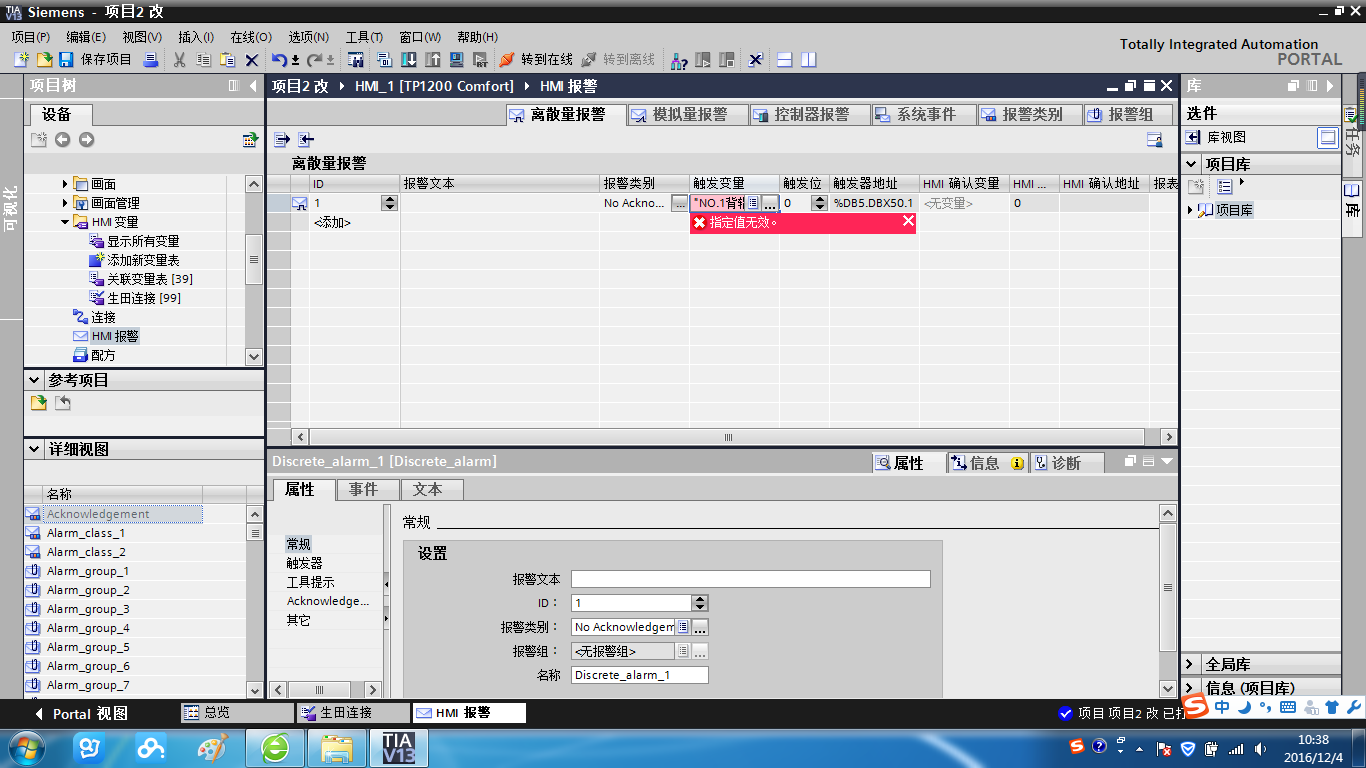Open the 项目(P) menu

[31, 37]
